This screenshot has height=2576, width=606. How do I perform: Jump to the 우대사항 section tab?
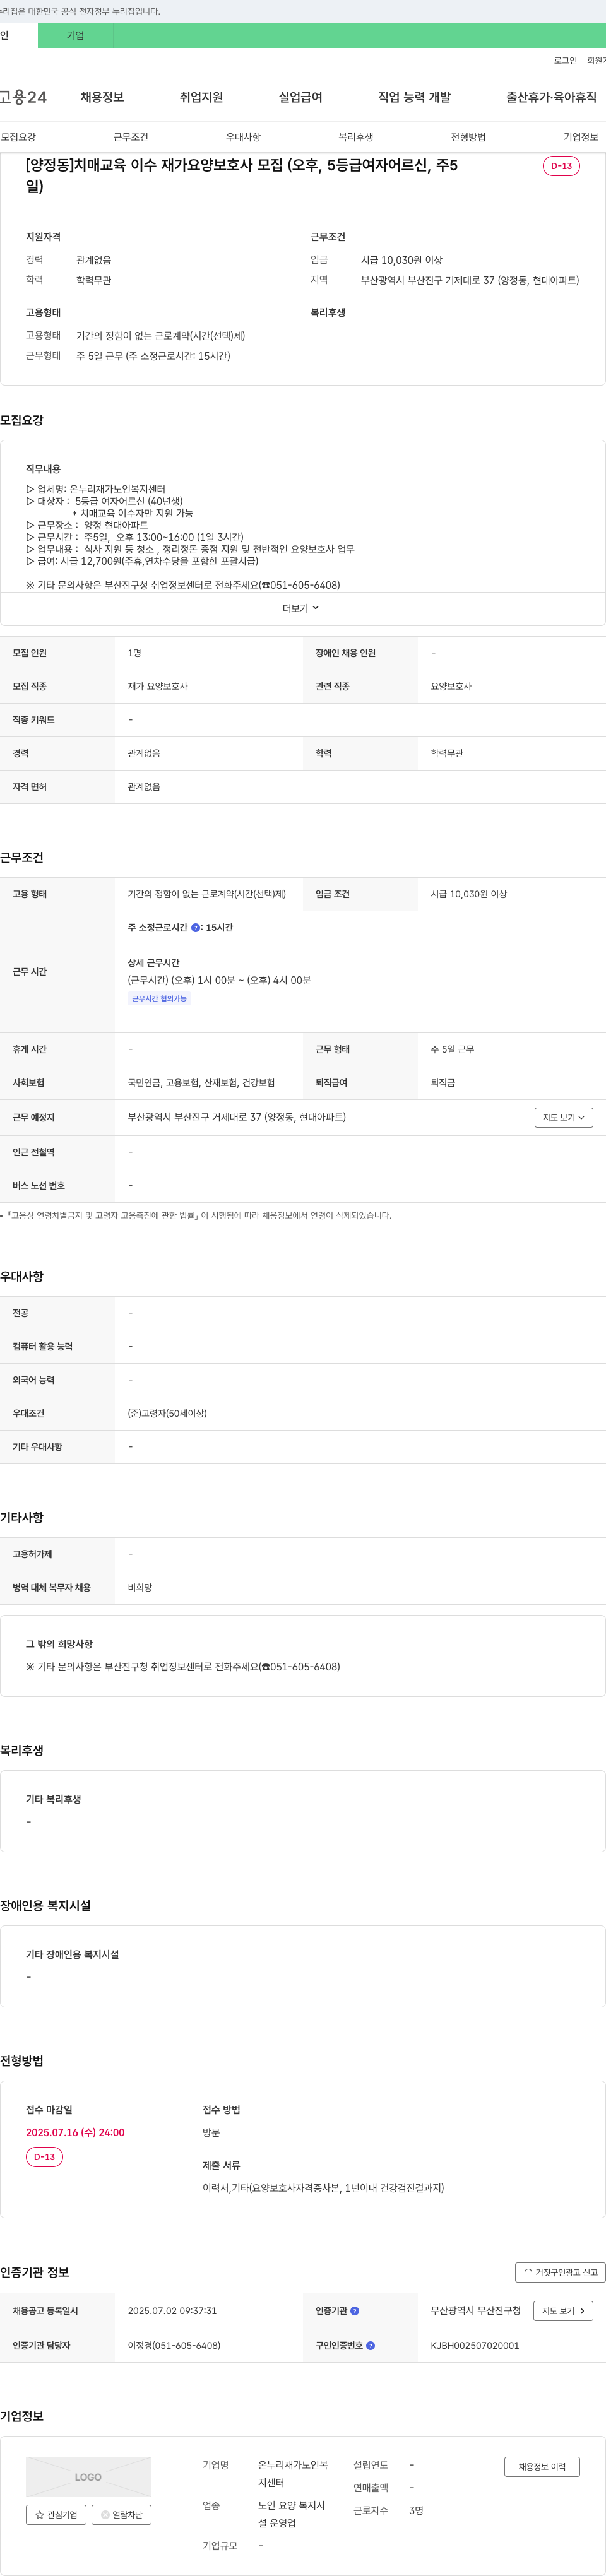(243, 137)
